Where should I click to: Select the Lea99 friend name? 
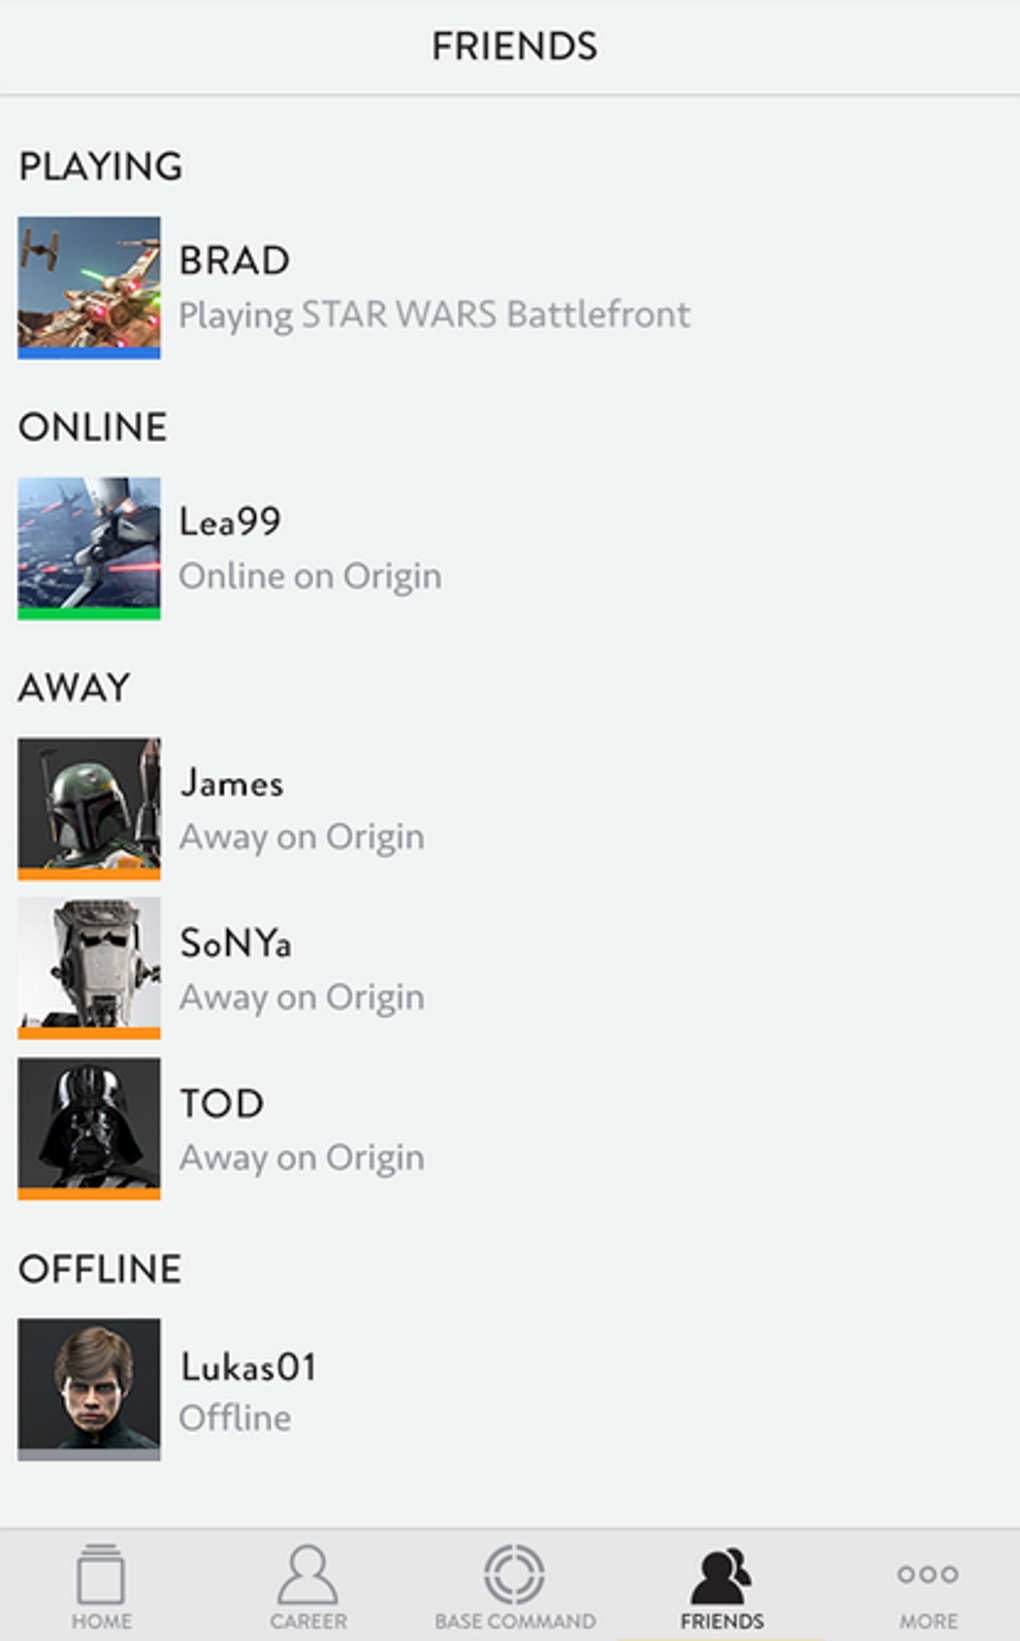(230, 522)
